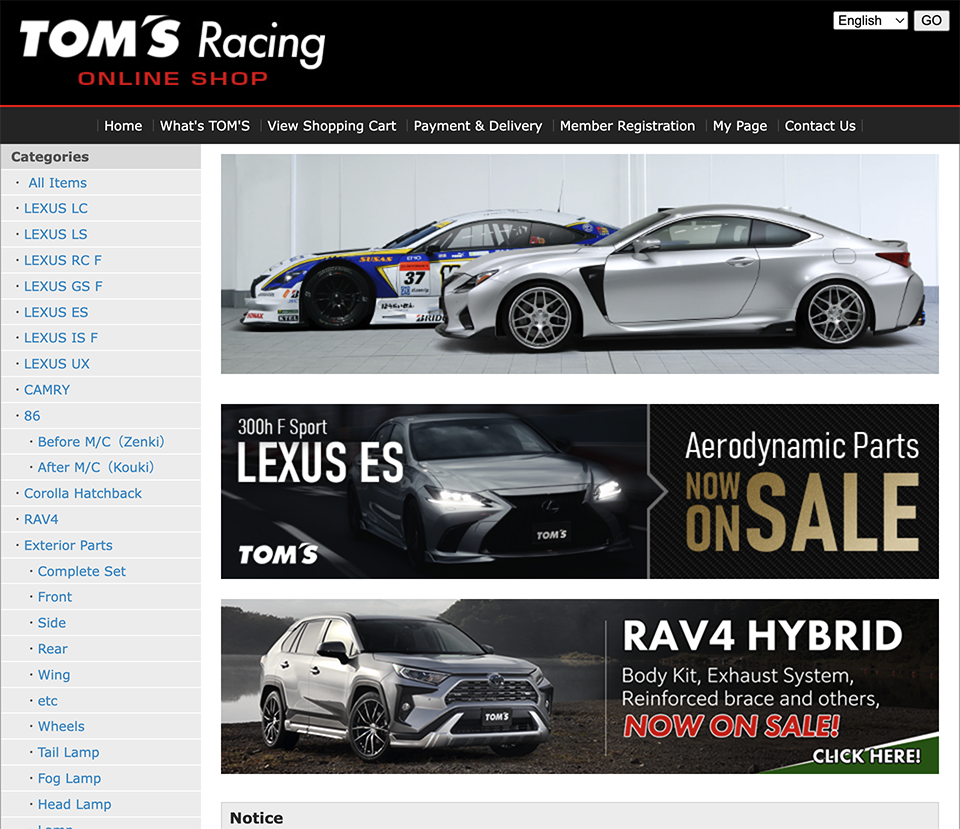Go to the Home menu item

pyautogui.click(x=123, y=126)
